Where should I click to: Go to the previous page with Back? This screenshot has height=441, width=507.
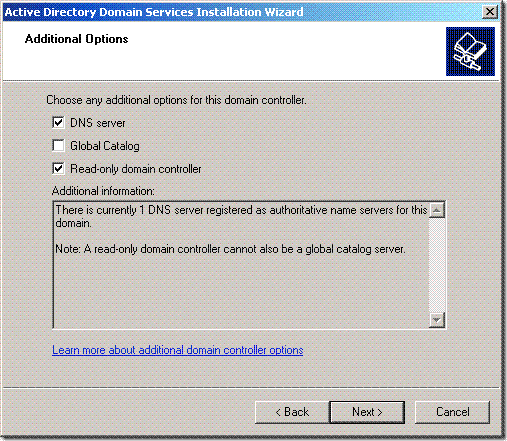pyautogui.click(x=292, y=412)
